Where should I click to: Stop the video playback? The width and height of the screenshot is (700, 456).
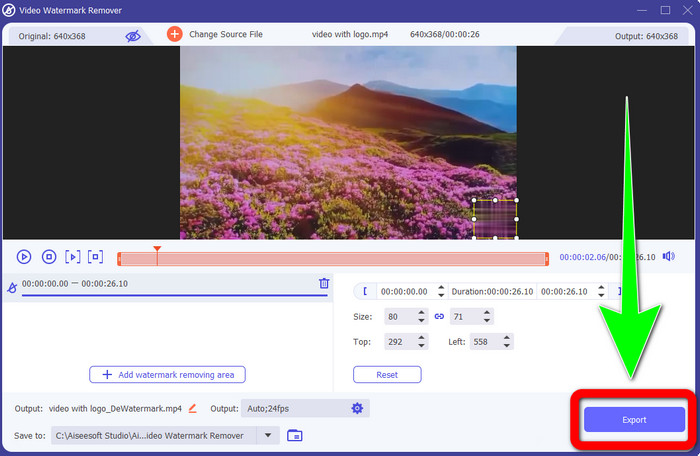[x=49, y=257]
